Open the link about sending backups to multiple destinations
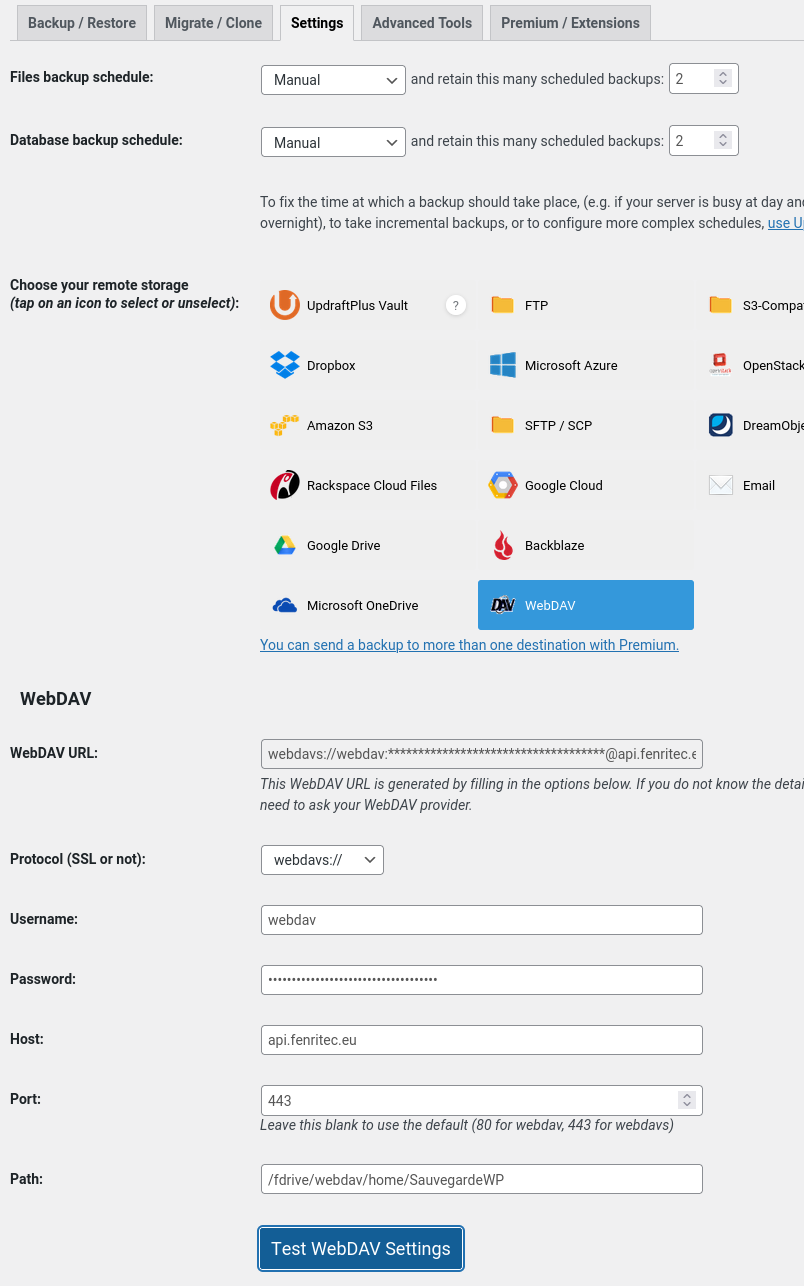The width and height of the screenshot is (804, 1286). (x=469, y=645)
